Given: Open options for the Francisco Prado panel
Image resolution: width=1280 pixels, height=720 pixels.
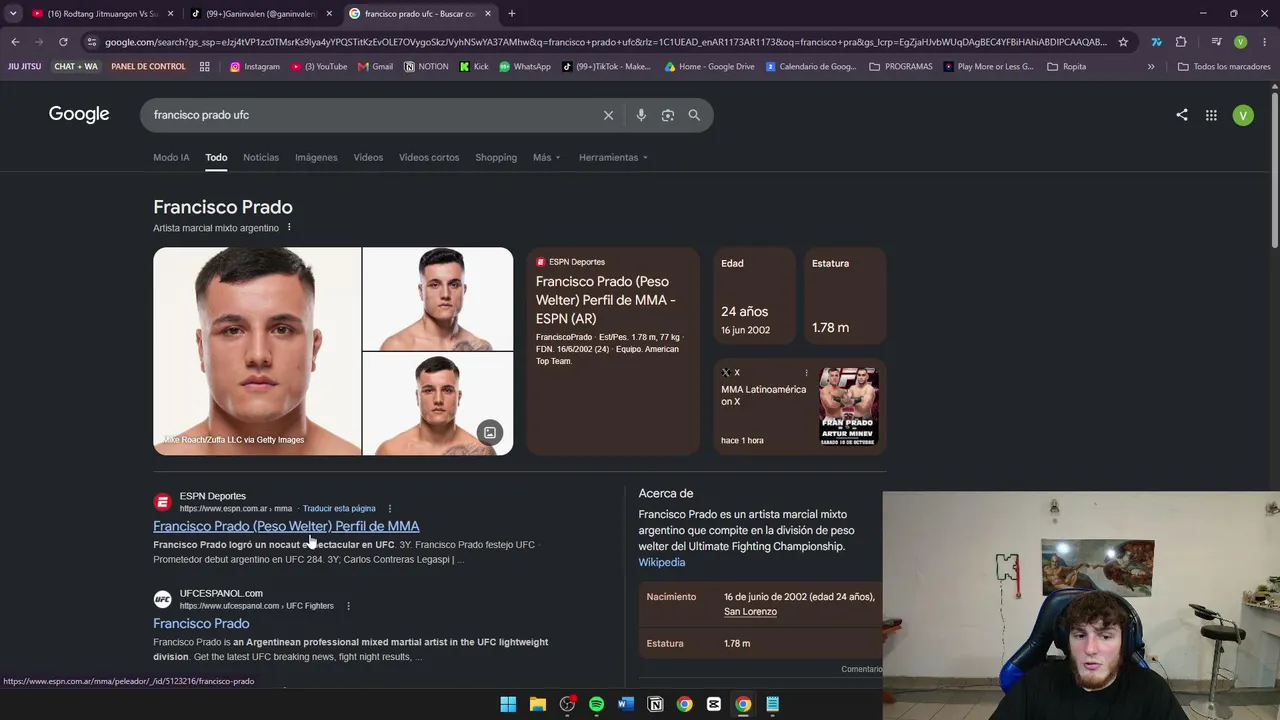Looking at the screenshot, I should [289, 228].
